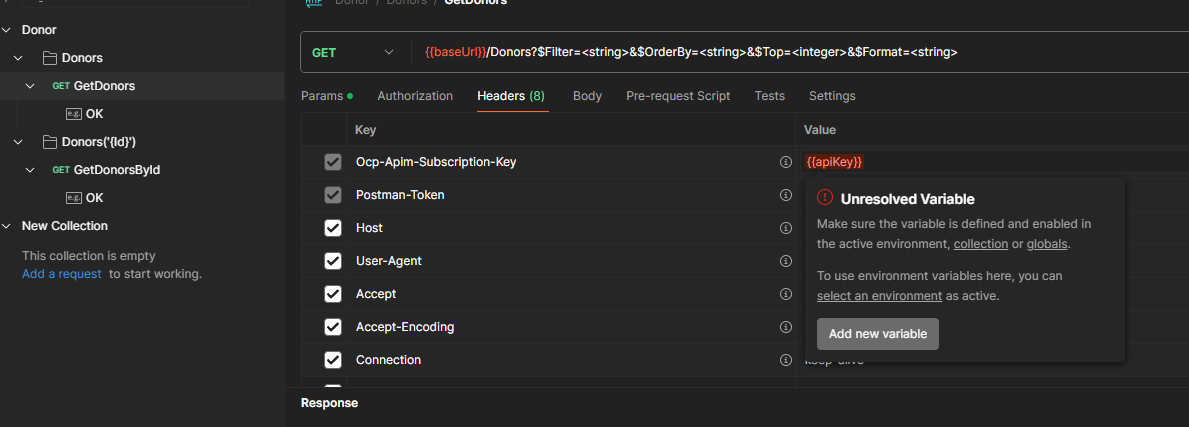Open OK example under GetDonors
Screen dimensions: 1189x427
click(x=94, y=114)
